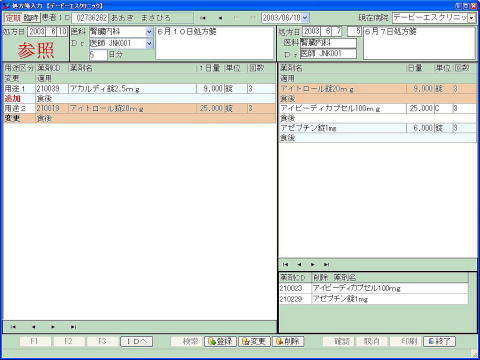Click deleted drug row 210023 アイピーディカプセル100mg
Screen dimensions: 480x360
[373, 288]
